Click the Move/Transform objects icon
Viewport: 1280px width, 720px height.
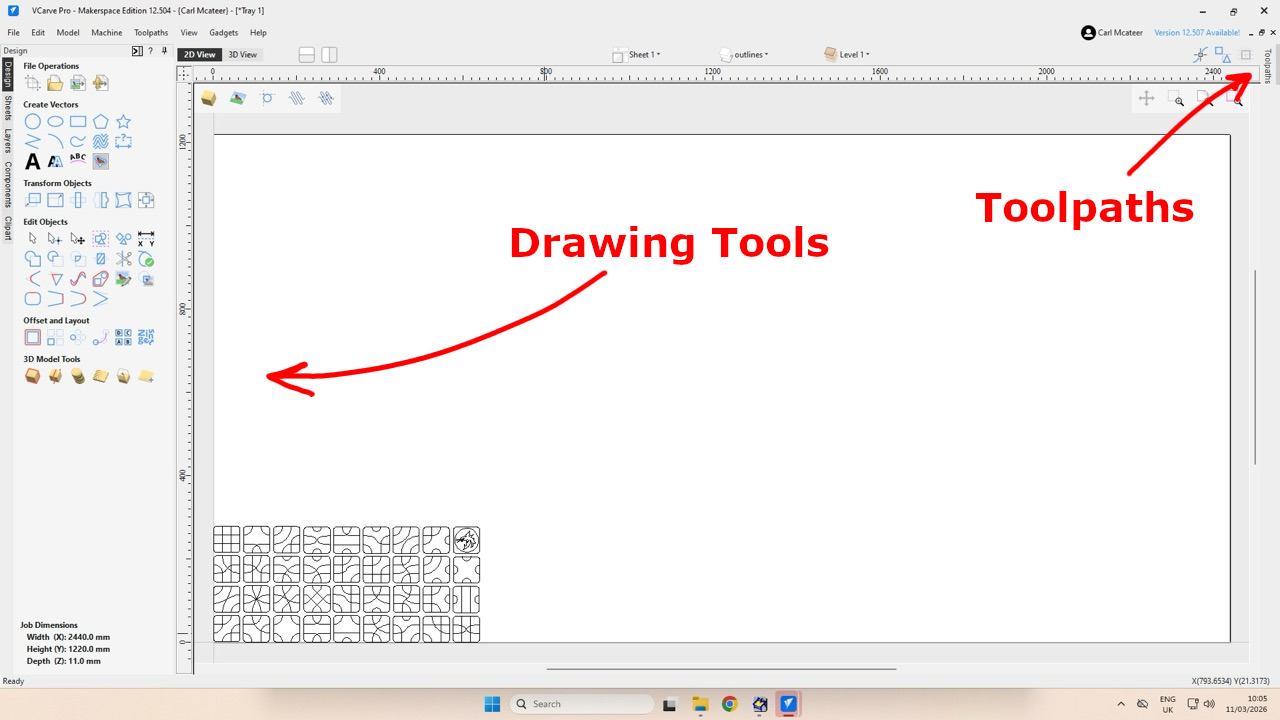[33, 200]
